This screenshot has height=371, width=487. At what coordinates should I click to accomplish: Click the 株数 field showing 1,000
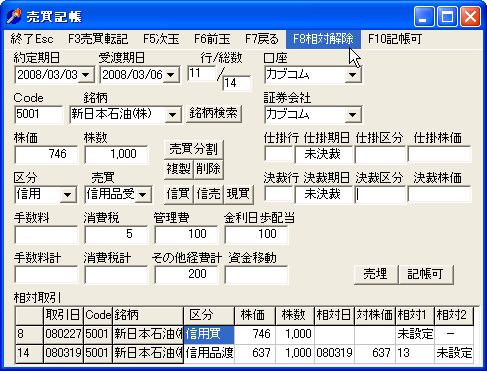(x=116, y=155)
